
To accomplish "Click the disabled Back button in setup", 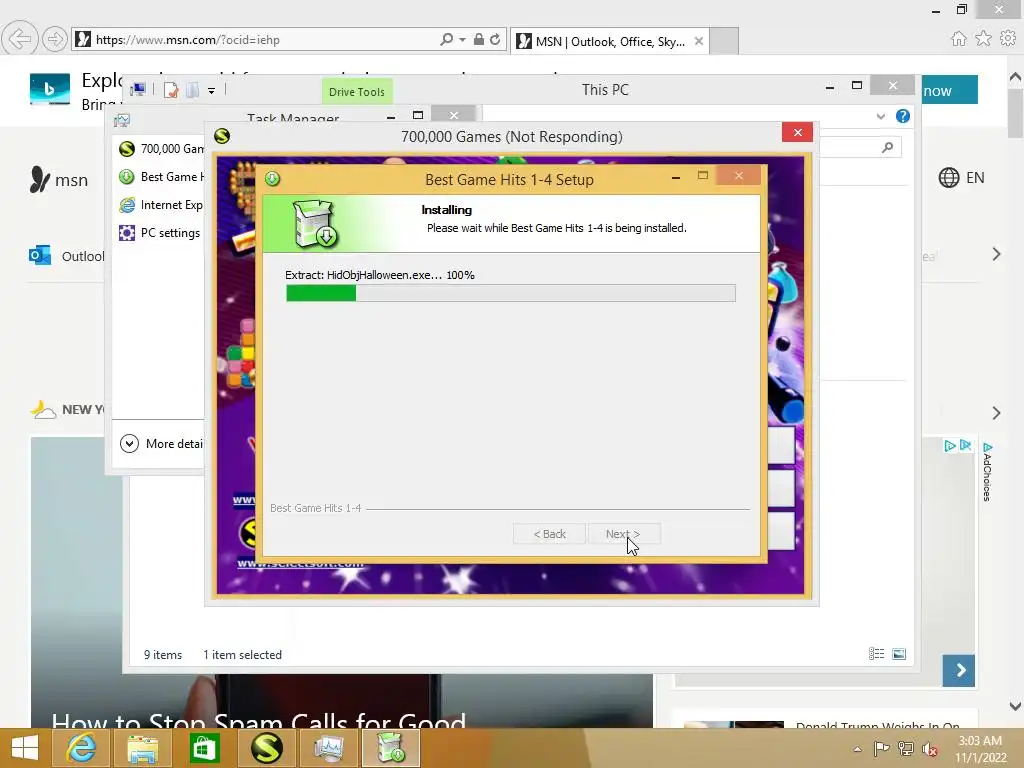I will 549,534.
